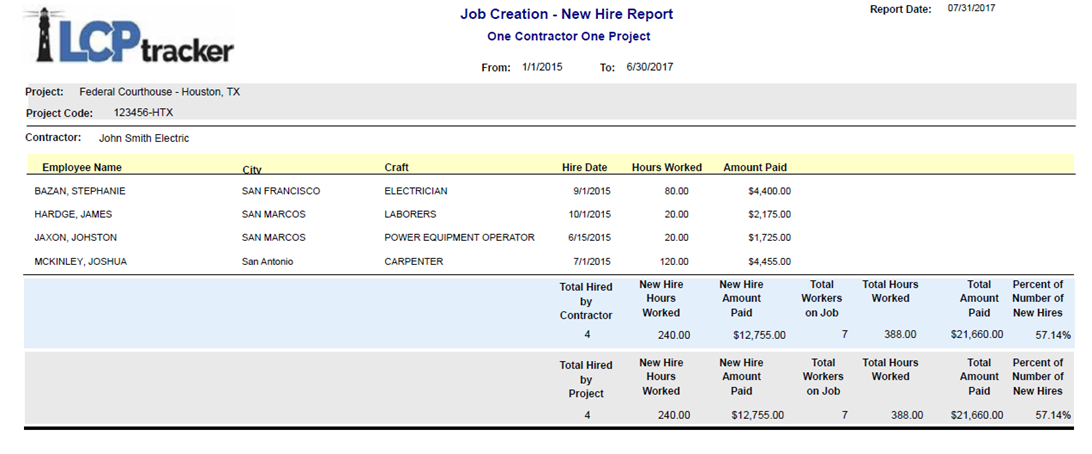Viewport: 1092px width, 454px height.
Task: Click contractor Total Workers on Job value 7
Action: coord(844,334)
